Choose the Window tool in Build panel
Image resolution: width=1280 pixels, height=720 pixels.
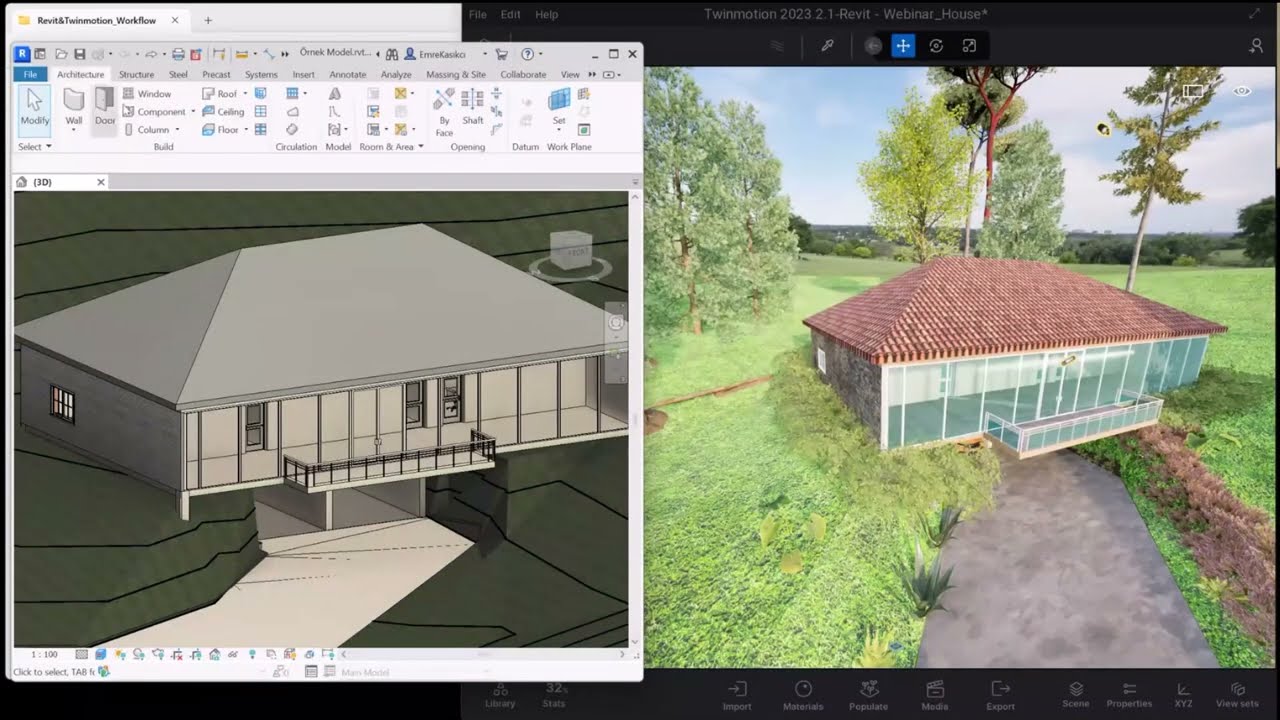[147, 93]
